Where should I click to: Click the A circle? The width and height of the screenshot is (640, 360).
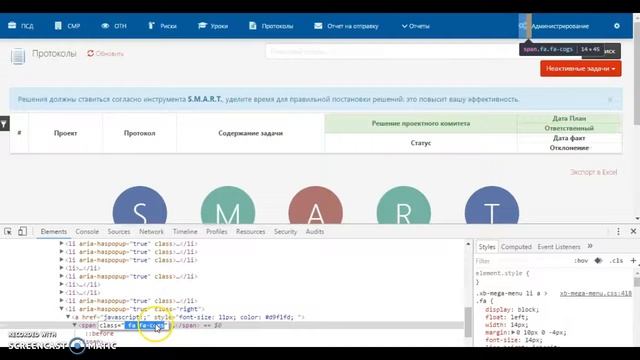316,205
